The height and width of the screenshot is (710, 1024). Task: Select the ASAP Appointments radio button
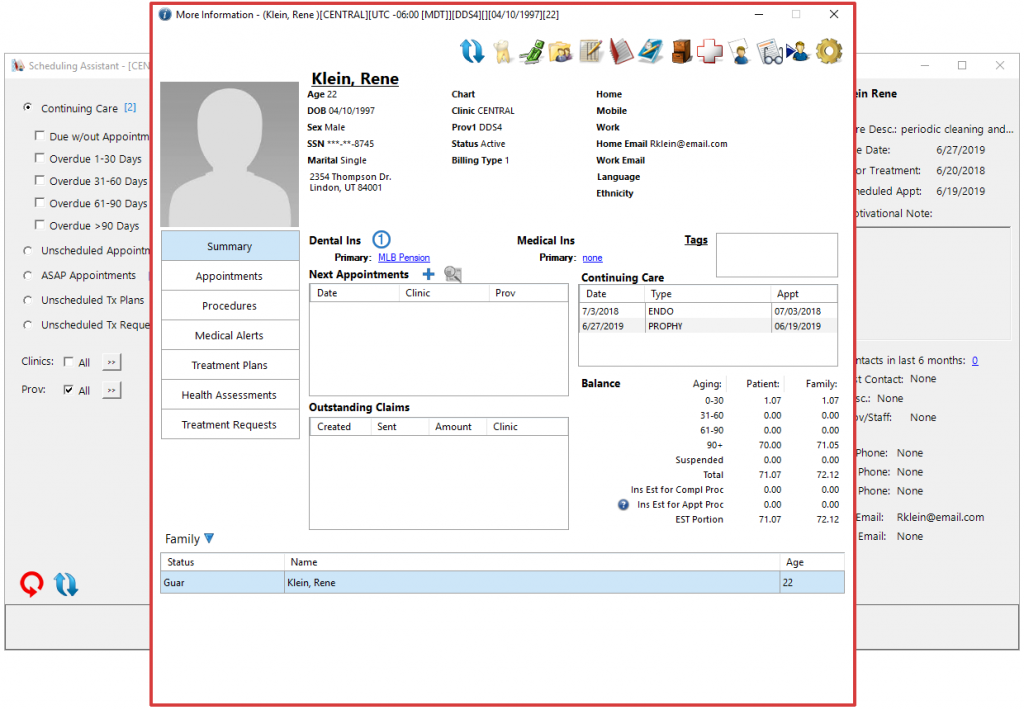tap(28, 275)
